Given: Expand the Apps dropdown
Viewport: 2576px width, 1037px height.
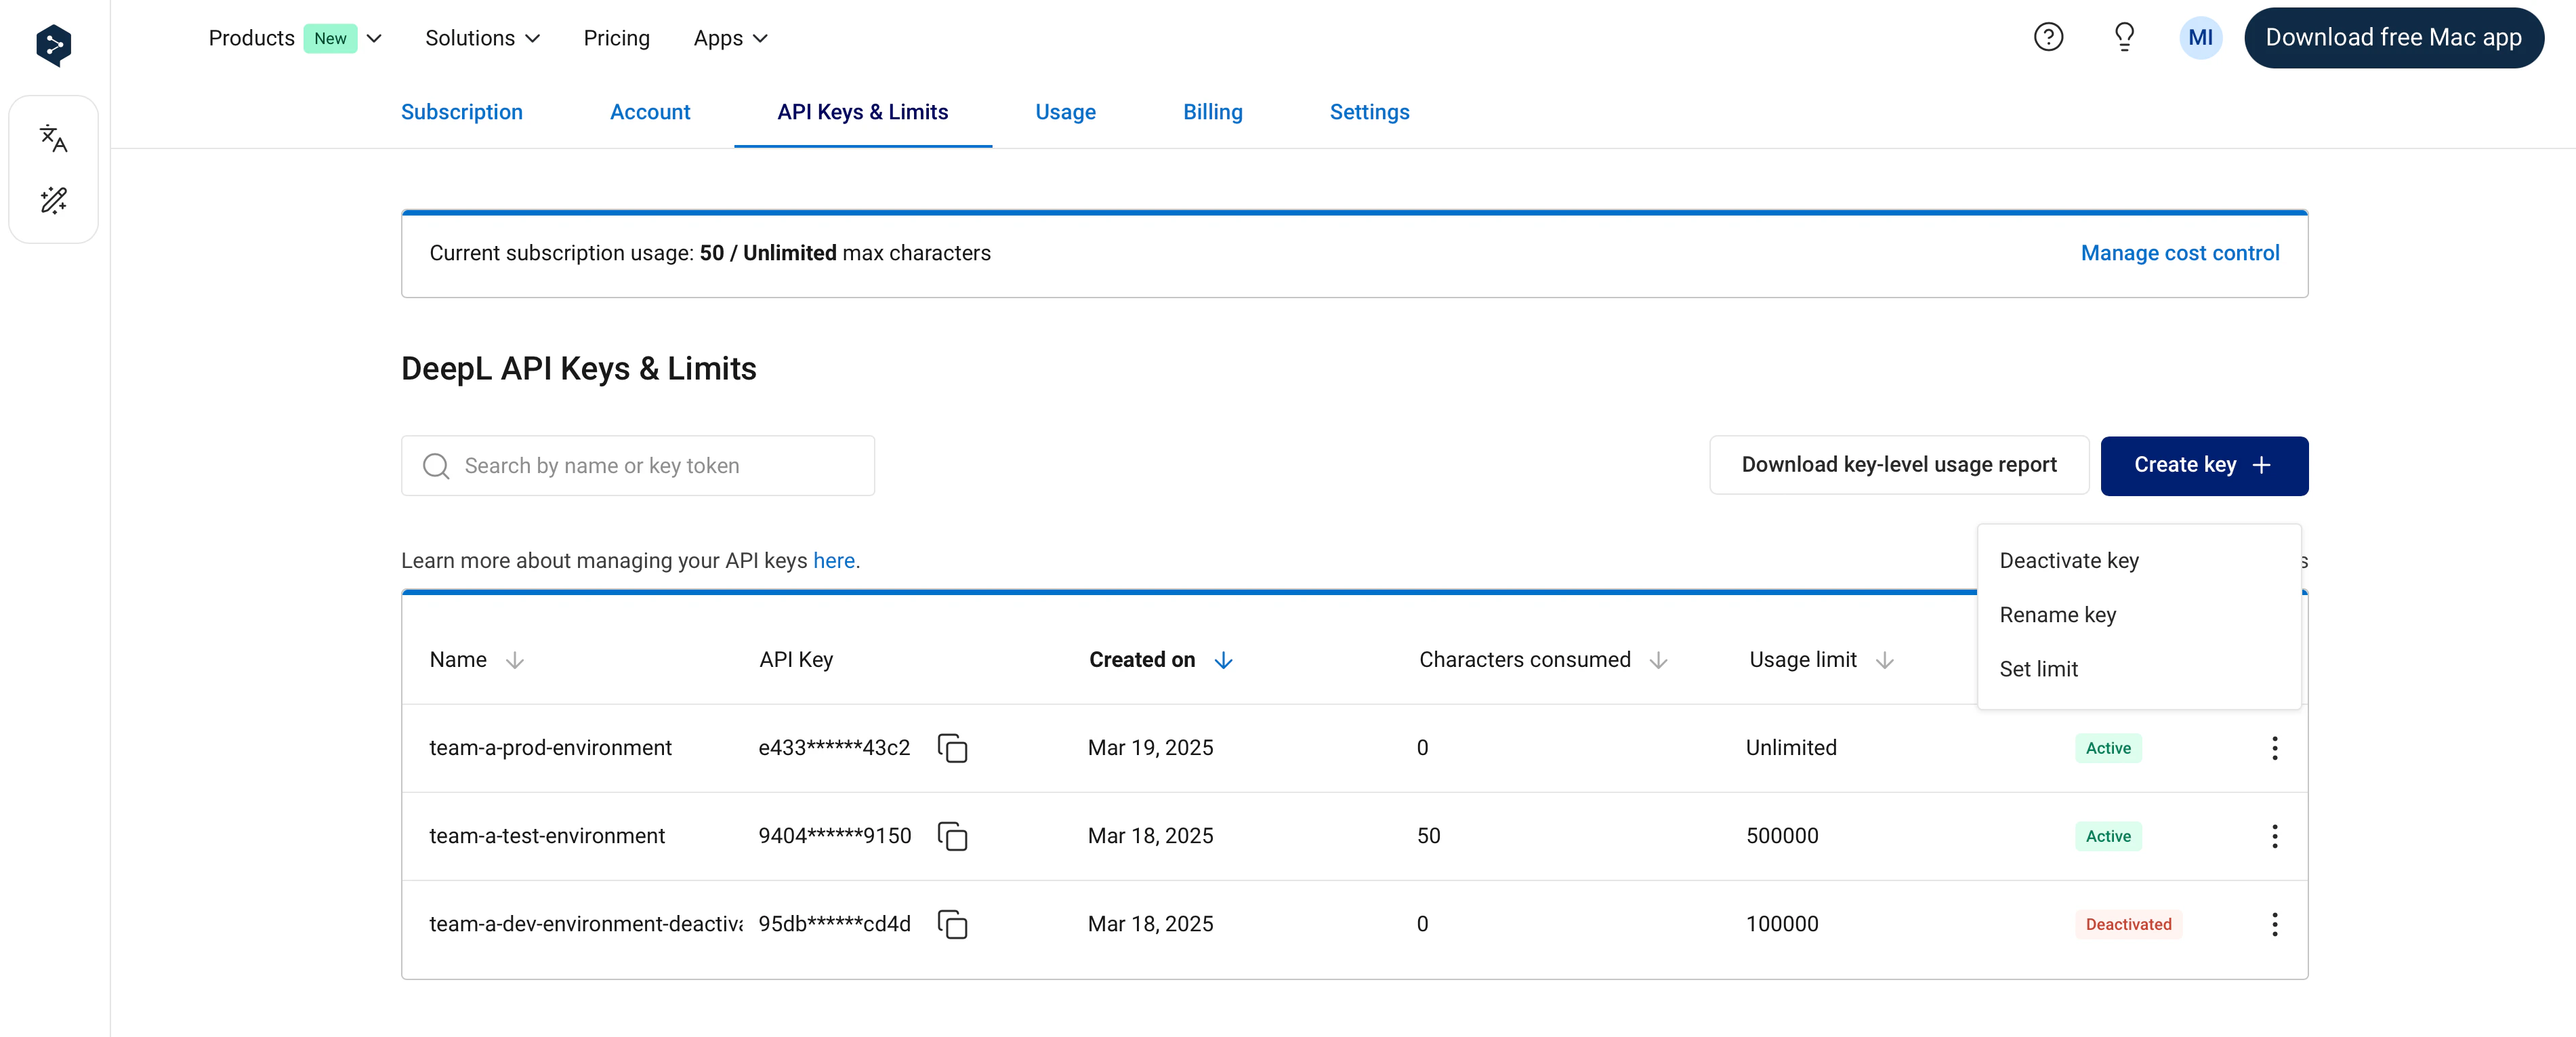Looking at the screenshot, I should 730,38.
